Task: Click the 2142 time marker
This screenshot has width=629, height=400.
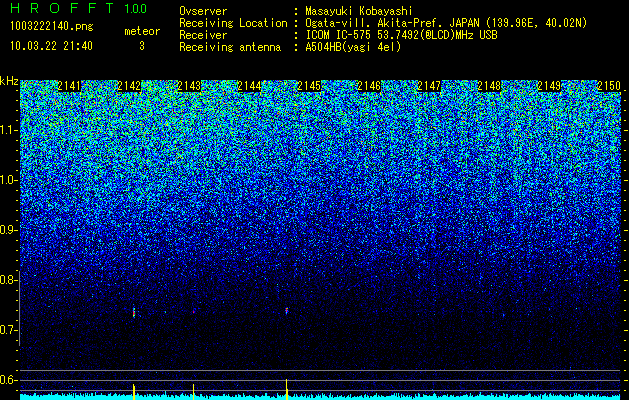Action: [x=129, y=86]
